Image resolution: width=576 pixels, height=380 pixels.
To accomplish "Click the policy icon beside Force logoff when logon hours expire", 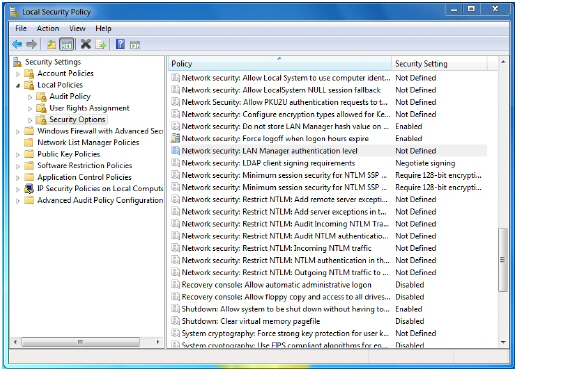I will point(176,138).
